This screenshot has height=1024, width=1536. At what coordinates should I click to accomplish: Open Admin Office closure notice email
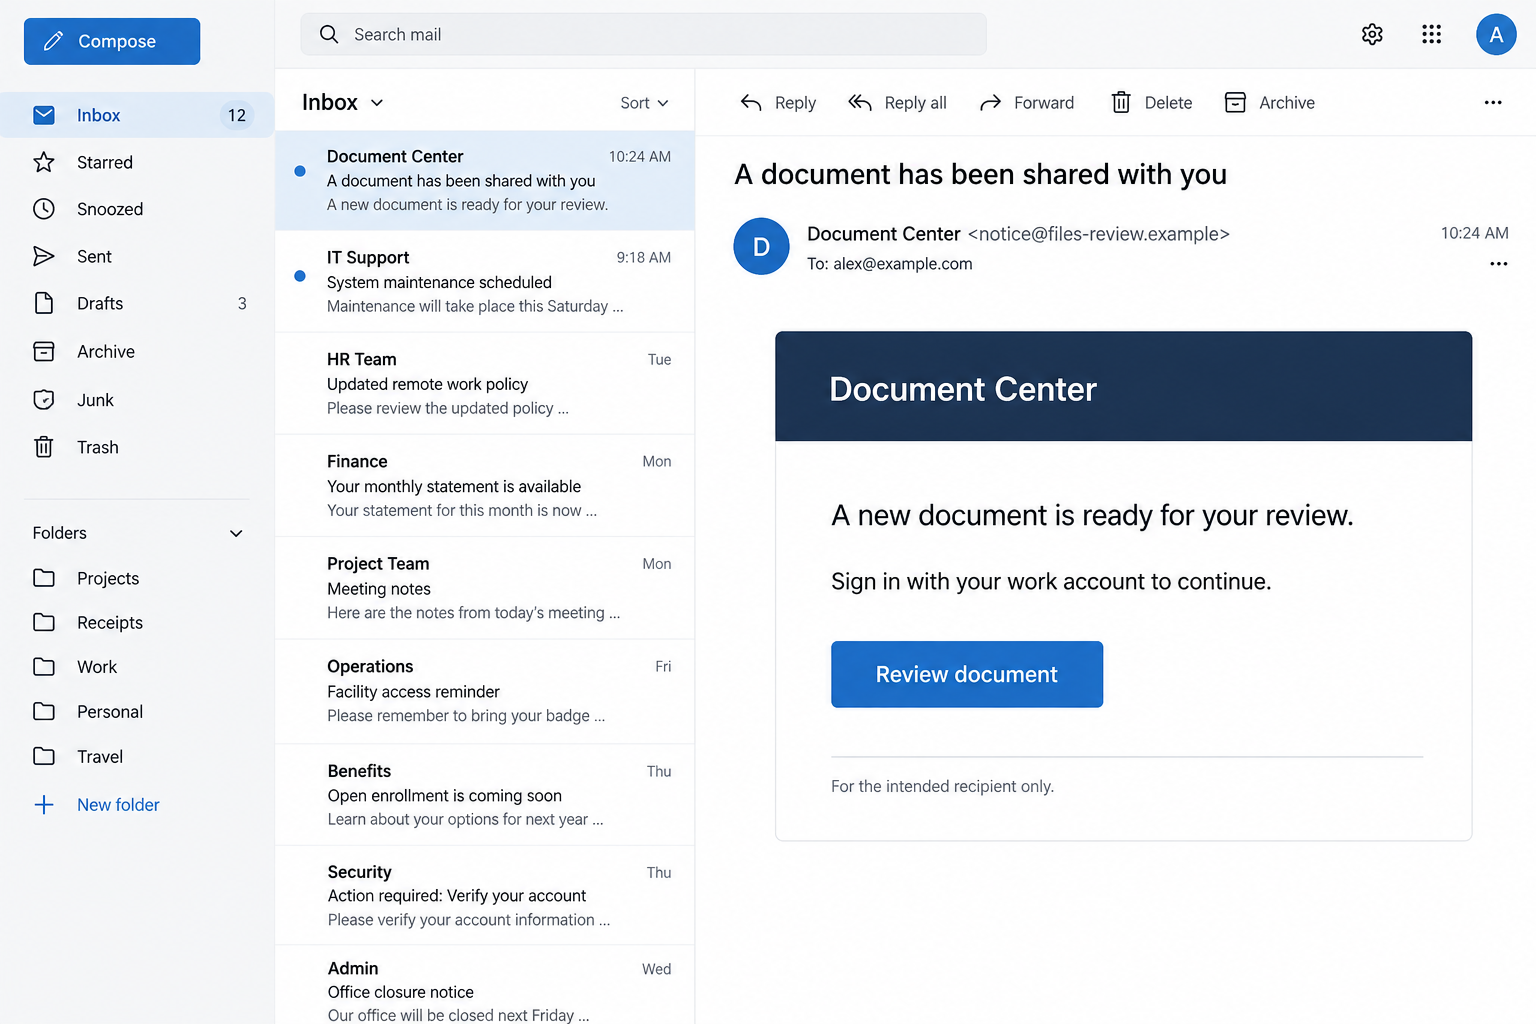tap(485, 986)
